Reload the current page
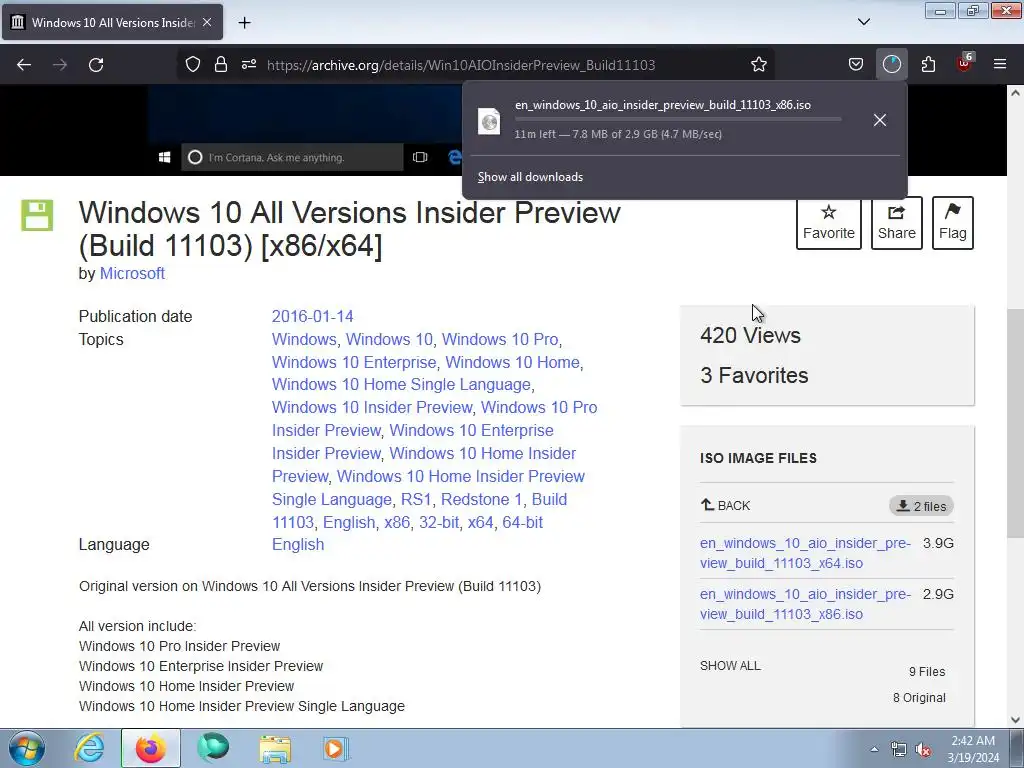The height and width of the screenshot is (768, 1024). pyautogui.click(x=96, y=65)
